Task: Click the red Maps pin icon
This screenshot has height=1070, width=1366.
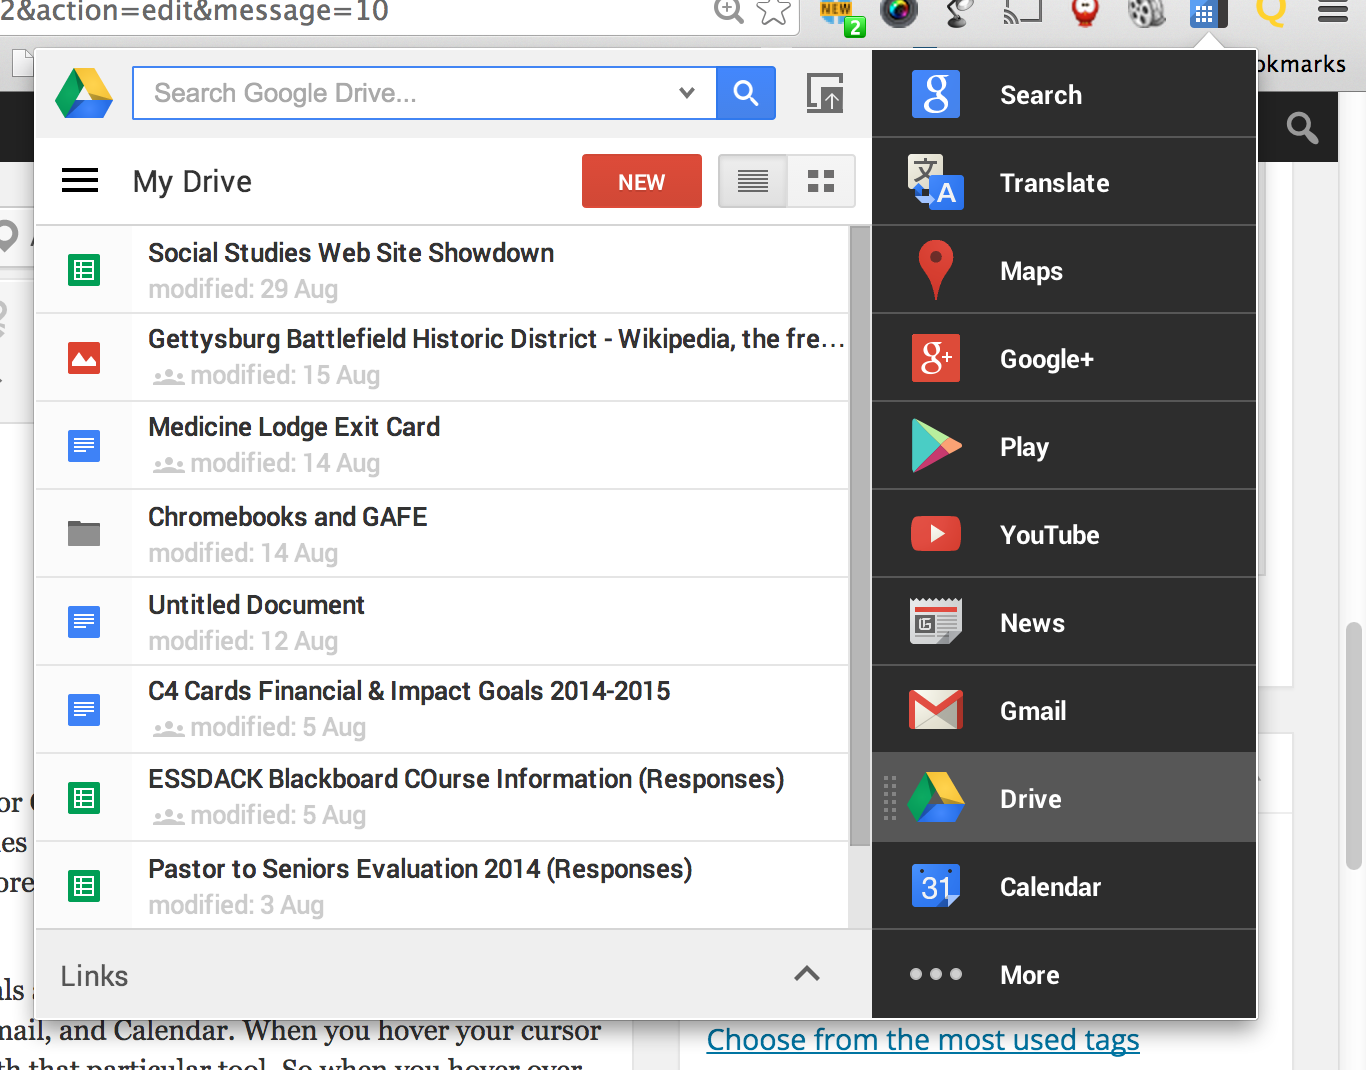Action: pyautogui.click(x=936, y=270)
